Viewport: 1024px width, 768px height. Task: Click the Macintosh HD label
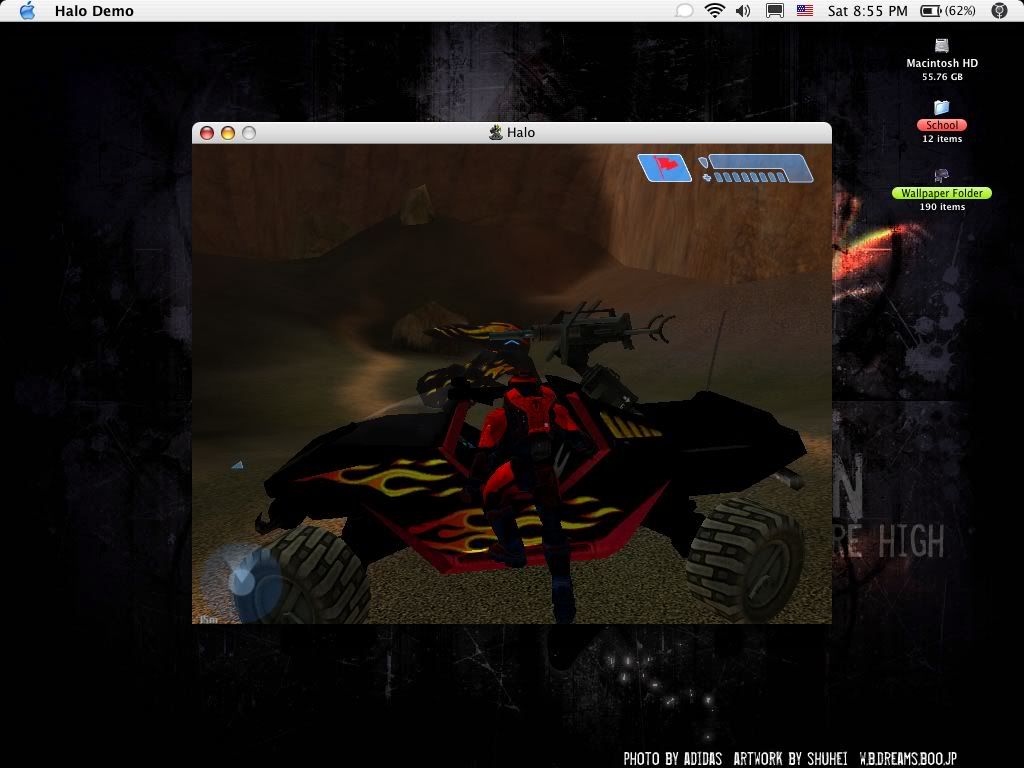click(x=942, y=63)
